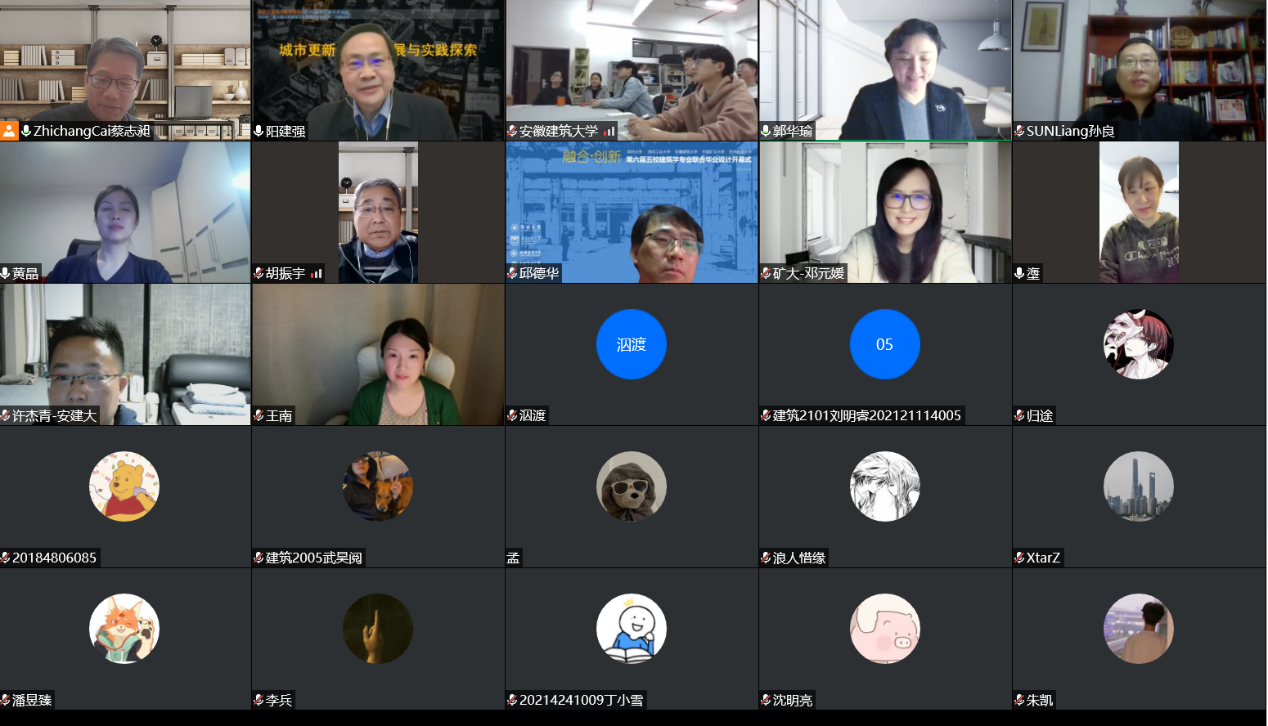The height and width of the screenshot is (726, 1268).
Task: Click the microphone icon next to 黄晶
Action: (6, 273)
